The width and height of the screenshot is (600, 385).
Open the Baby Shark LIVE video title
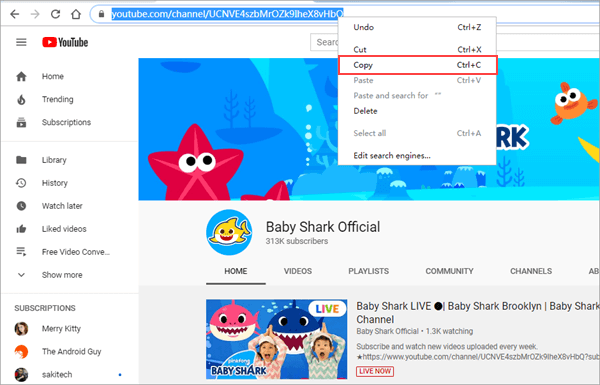click(478, 313)
